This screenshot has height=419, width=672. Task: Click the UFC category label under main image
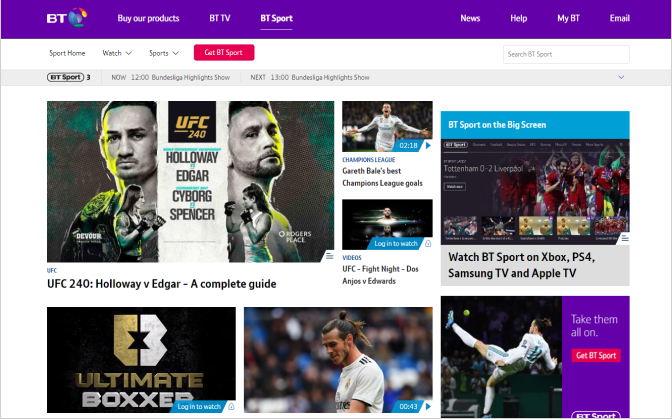[x=52, y=271]
